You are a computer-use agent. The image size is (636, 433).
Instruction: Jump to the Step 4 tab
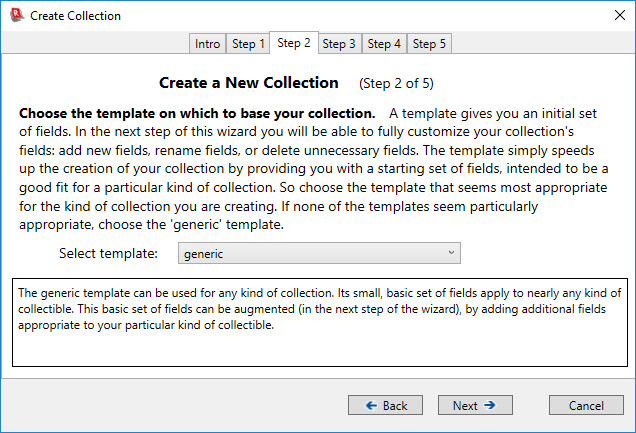tap(384, 44)
